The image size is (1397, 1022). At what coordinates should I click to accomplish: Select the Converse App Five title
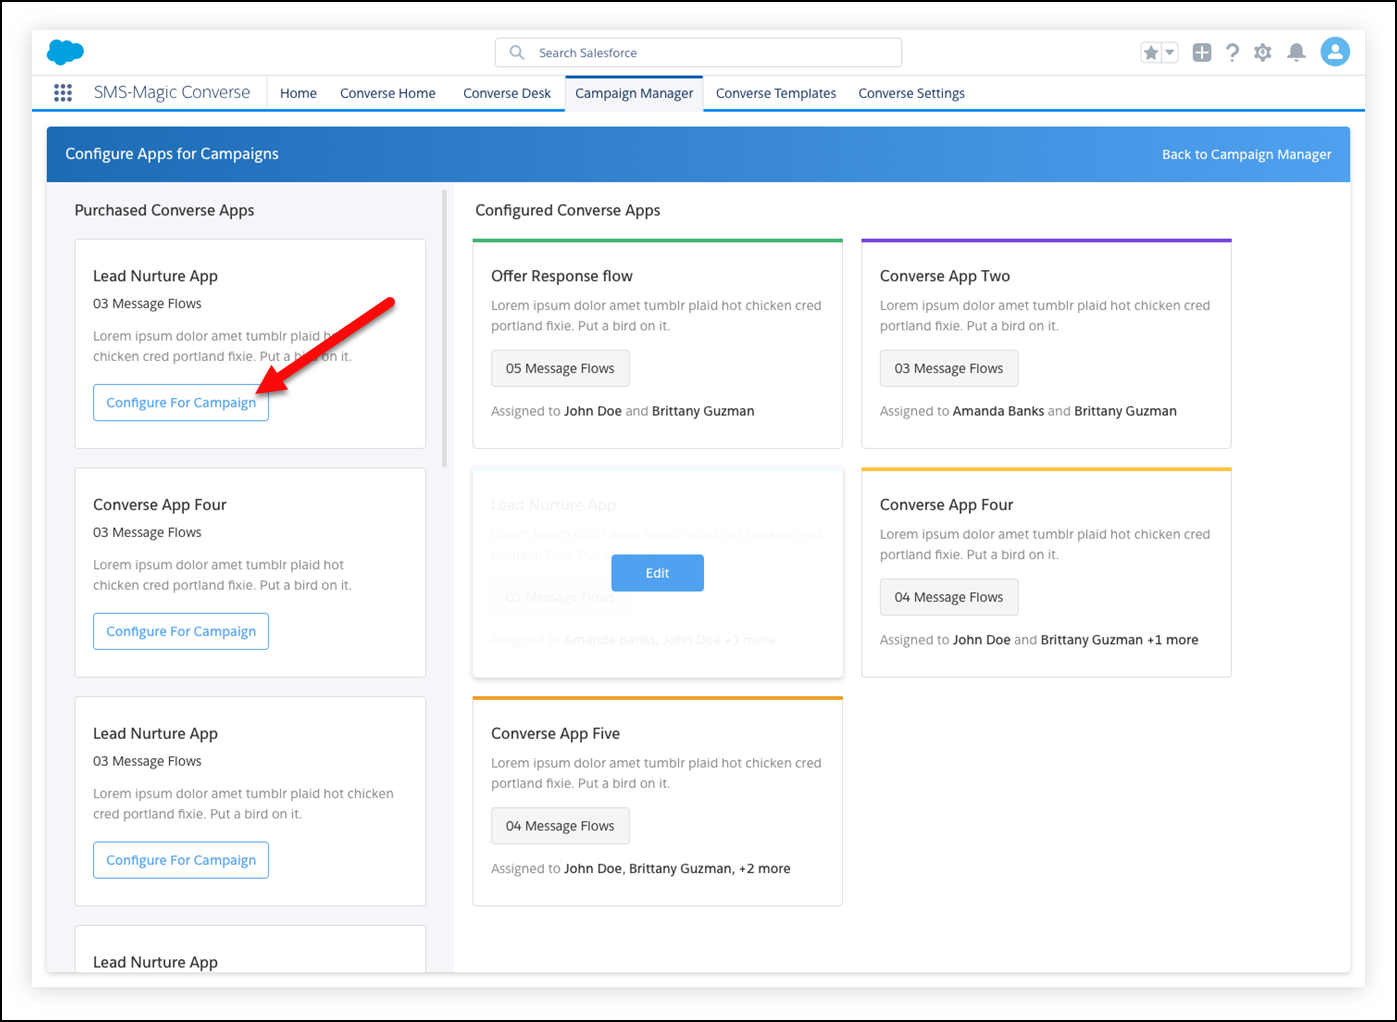tap(555, 733)
